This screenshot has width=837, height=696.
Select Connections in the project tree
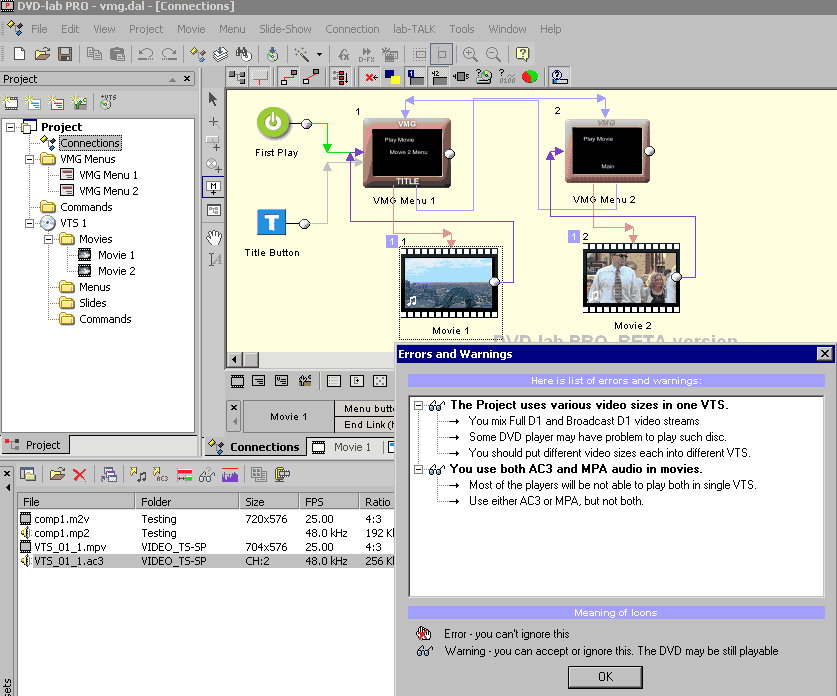coord(90,143)
